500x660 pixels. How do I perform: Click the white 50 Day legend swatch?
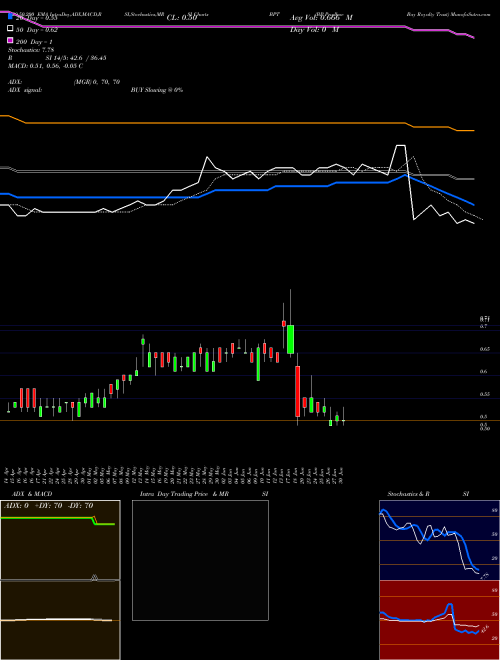pyautogui.click(x=11, y=29)
